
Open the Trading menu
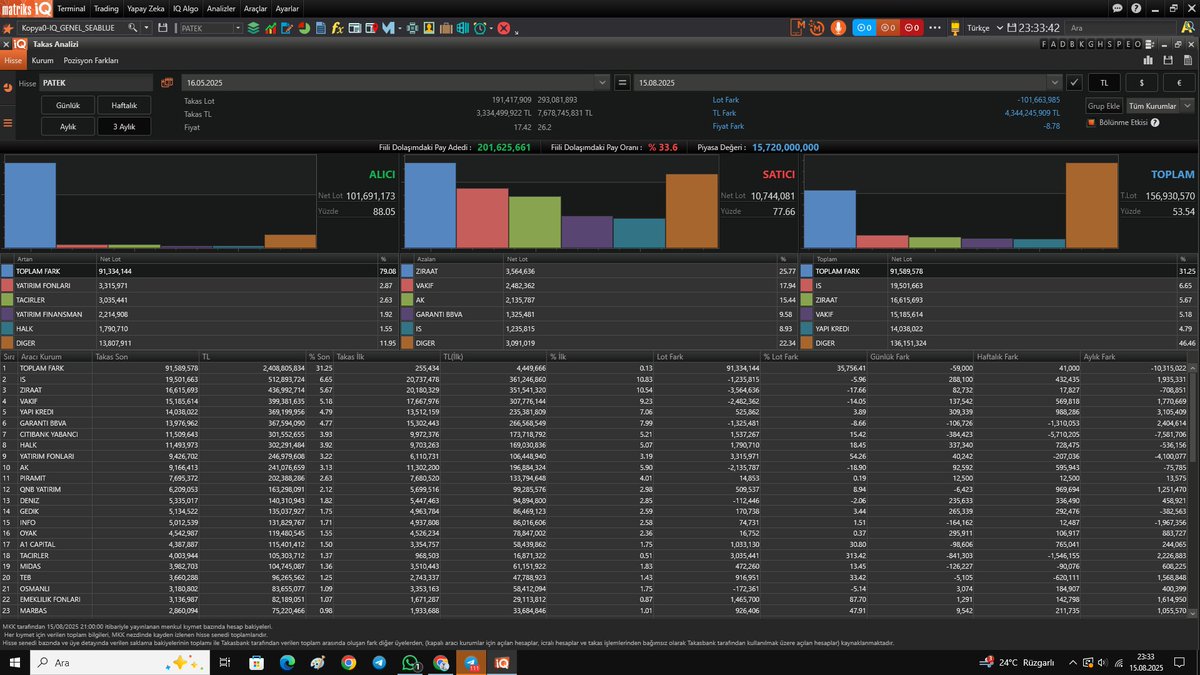(x=106, y=8)
